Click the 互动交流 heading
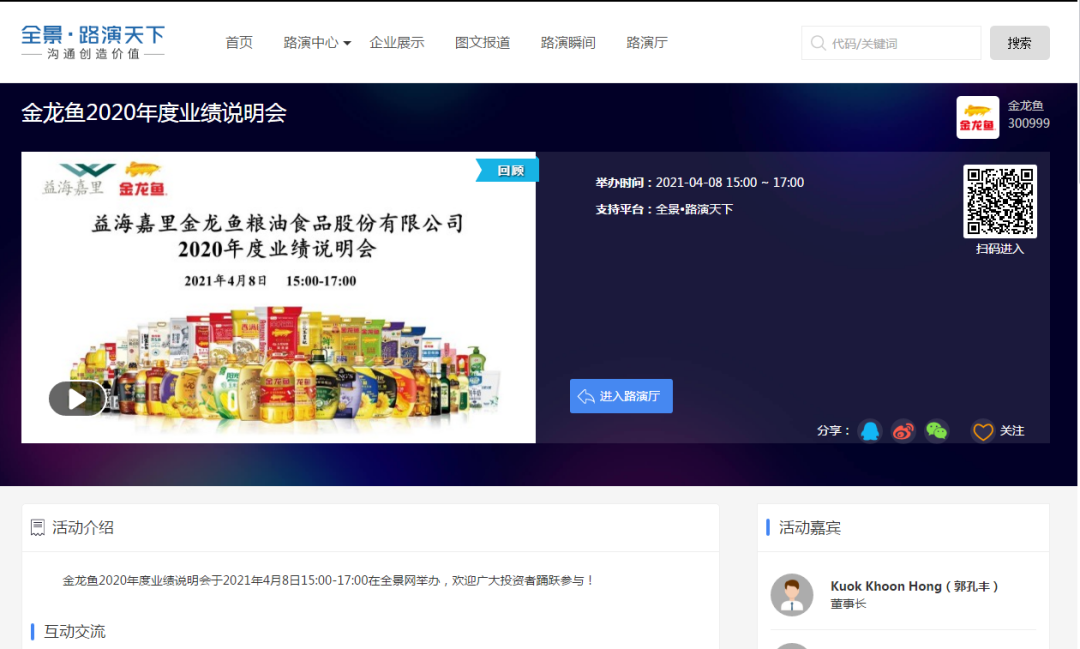The width and height of the screenshot is (1080, 649). pos(74,632)
